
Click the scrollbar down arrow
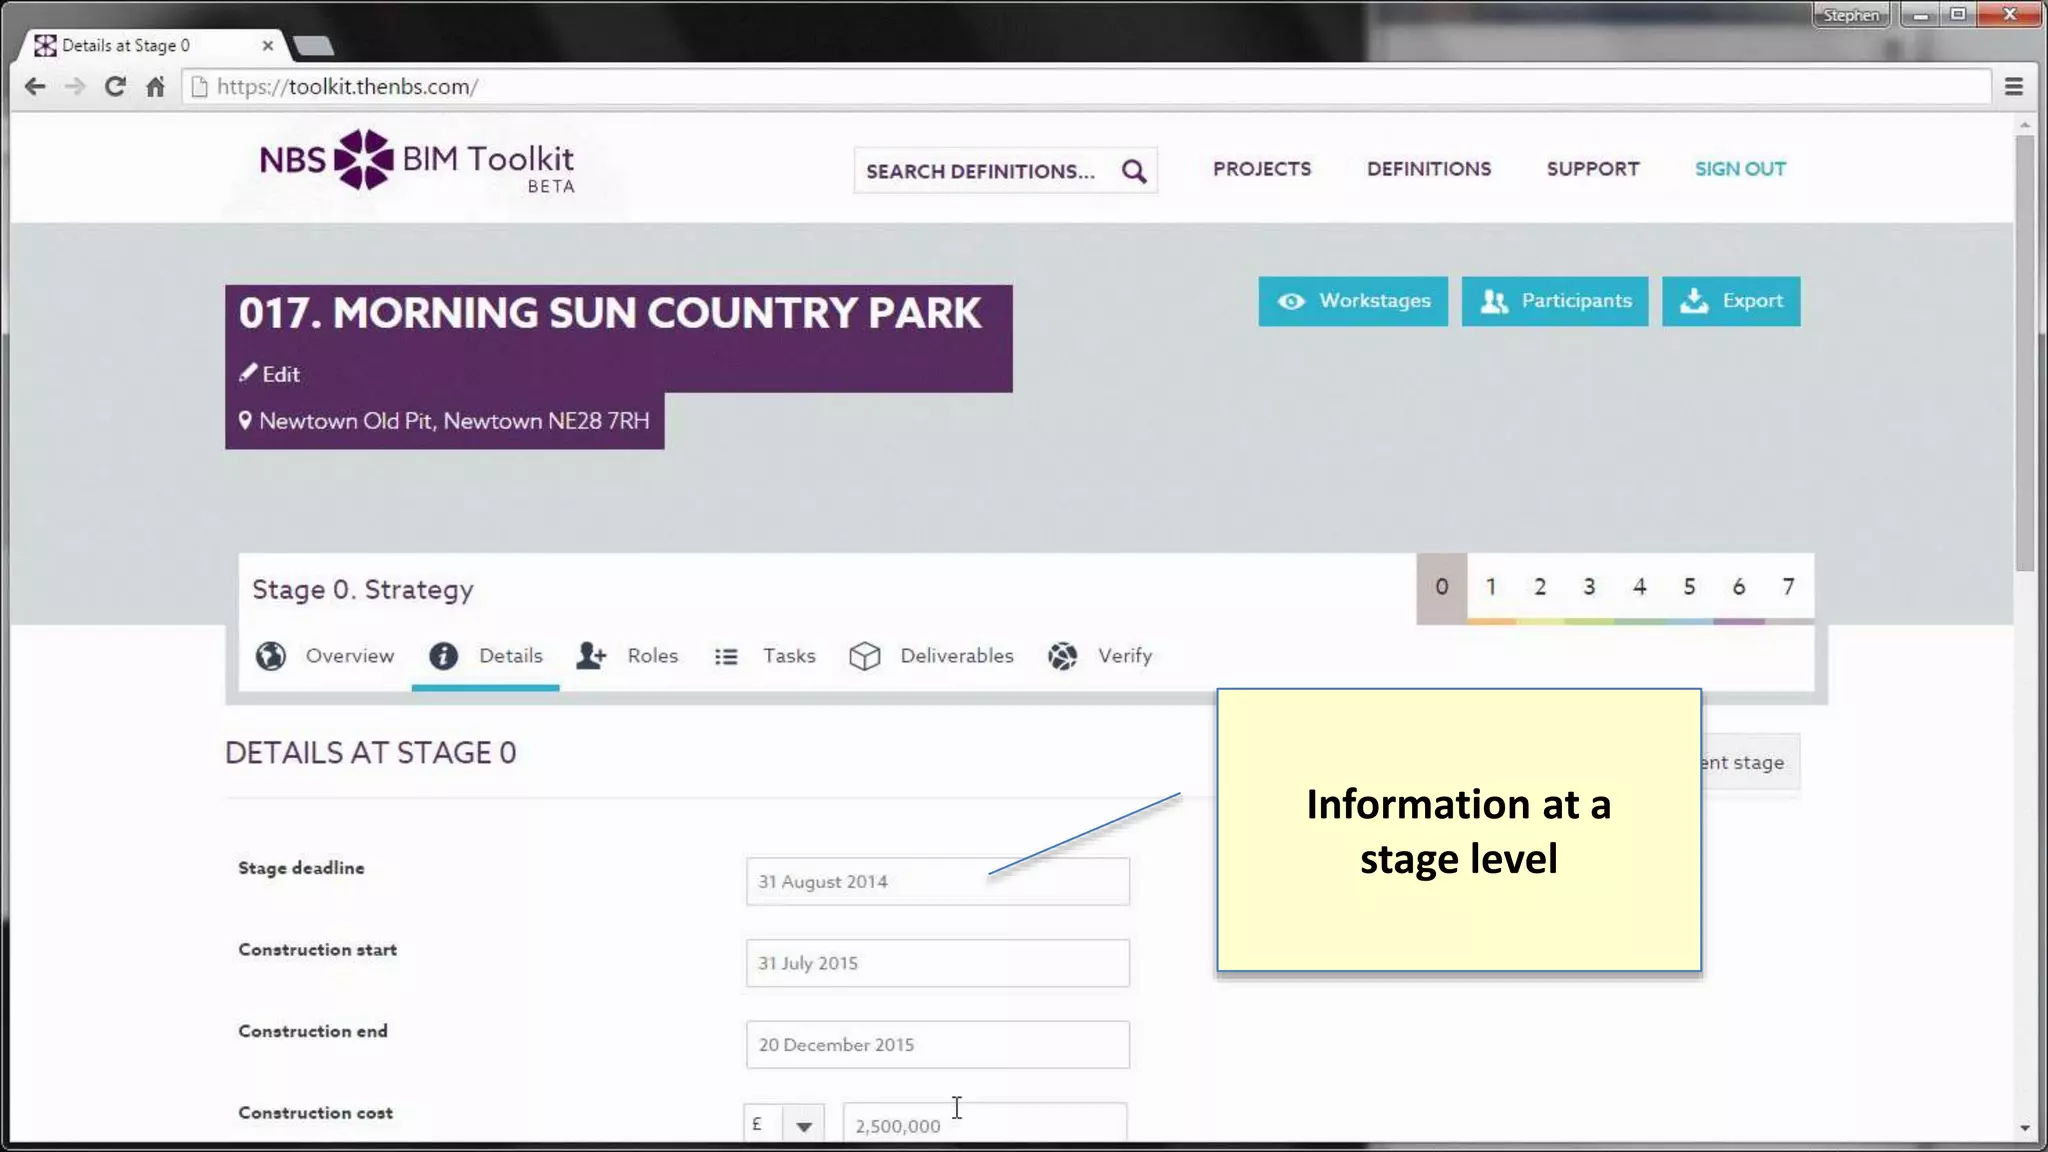click(x=2025, y=1128)
